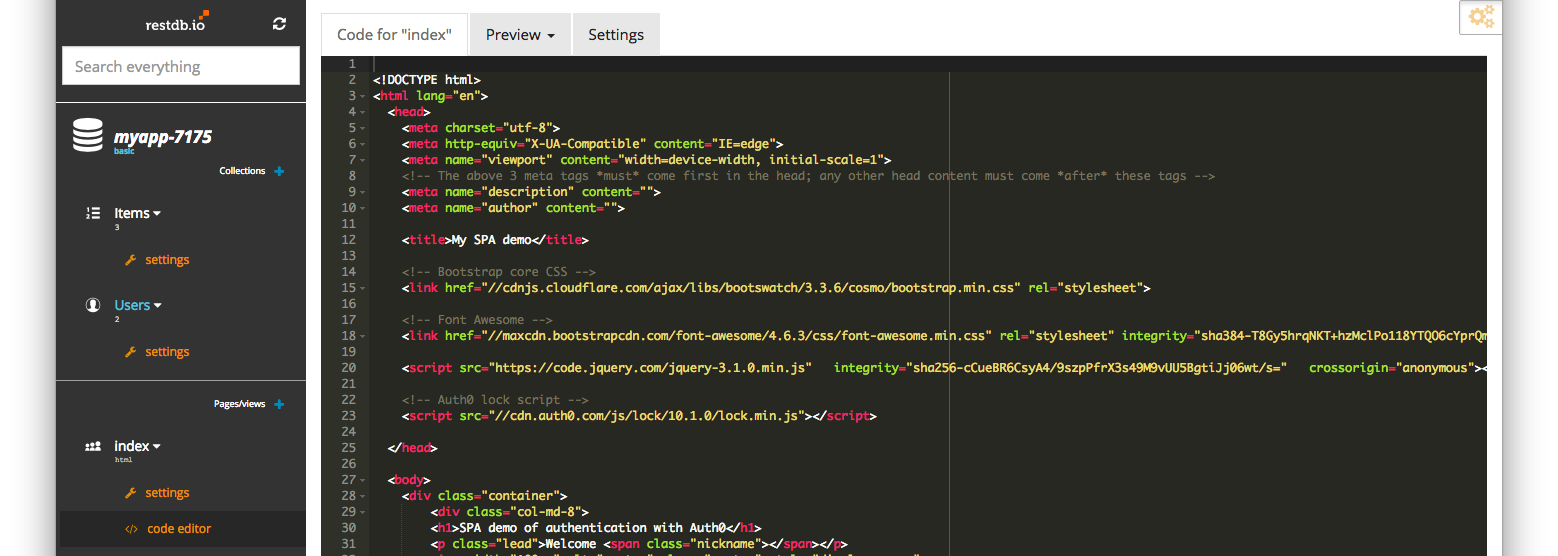Click the myapp-7175 database name
This screenshot has width=1558, height=556.
tap(163, 137)
